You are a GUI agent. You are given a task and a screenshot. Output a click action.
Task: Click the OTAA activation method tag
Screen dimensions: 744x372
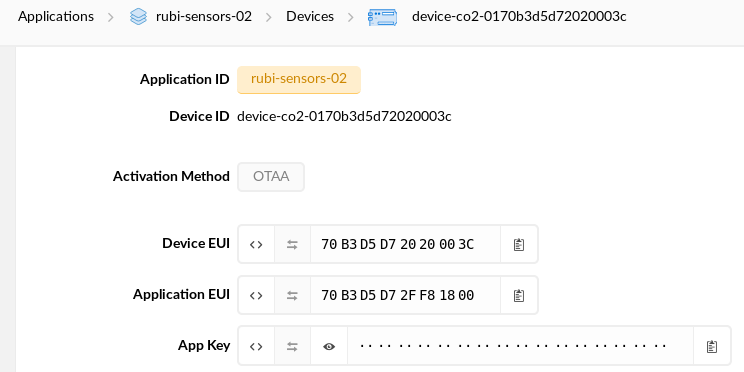point(271,177)
